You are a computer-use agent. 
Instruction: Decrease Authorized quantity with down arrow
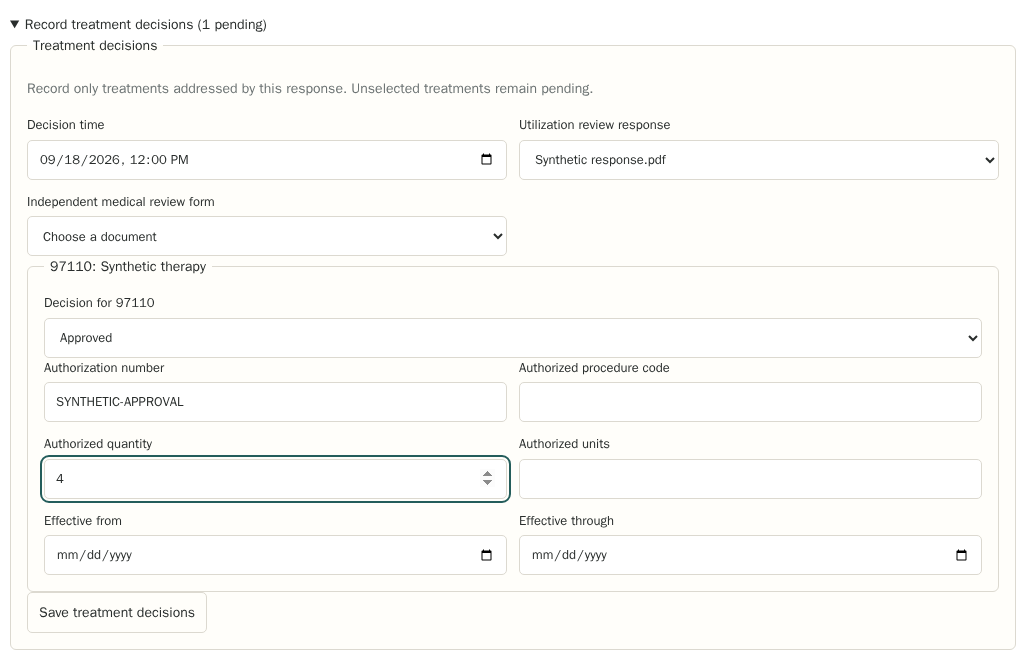[487, 483]
